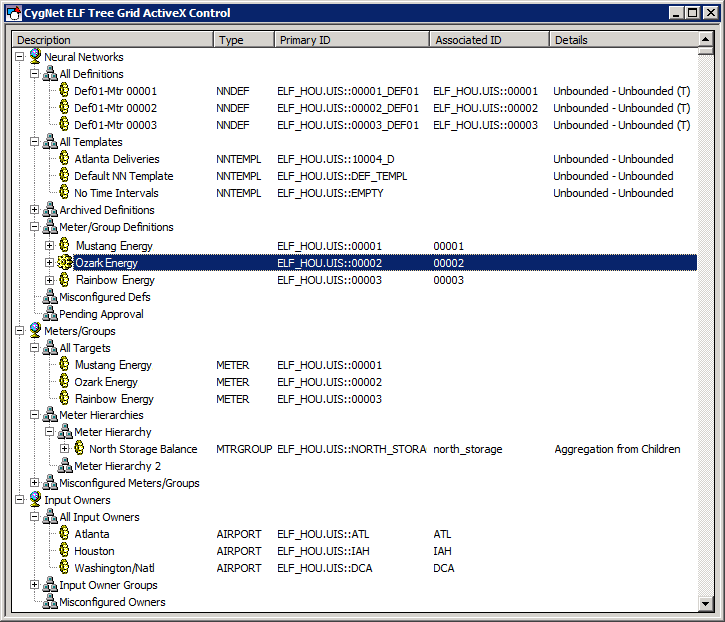Click the Misconfigured Defs network icon

[50, 296]
